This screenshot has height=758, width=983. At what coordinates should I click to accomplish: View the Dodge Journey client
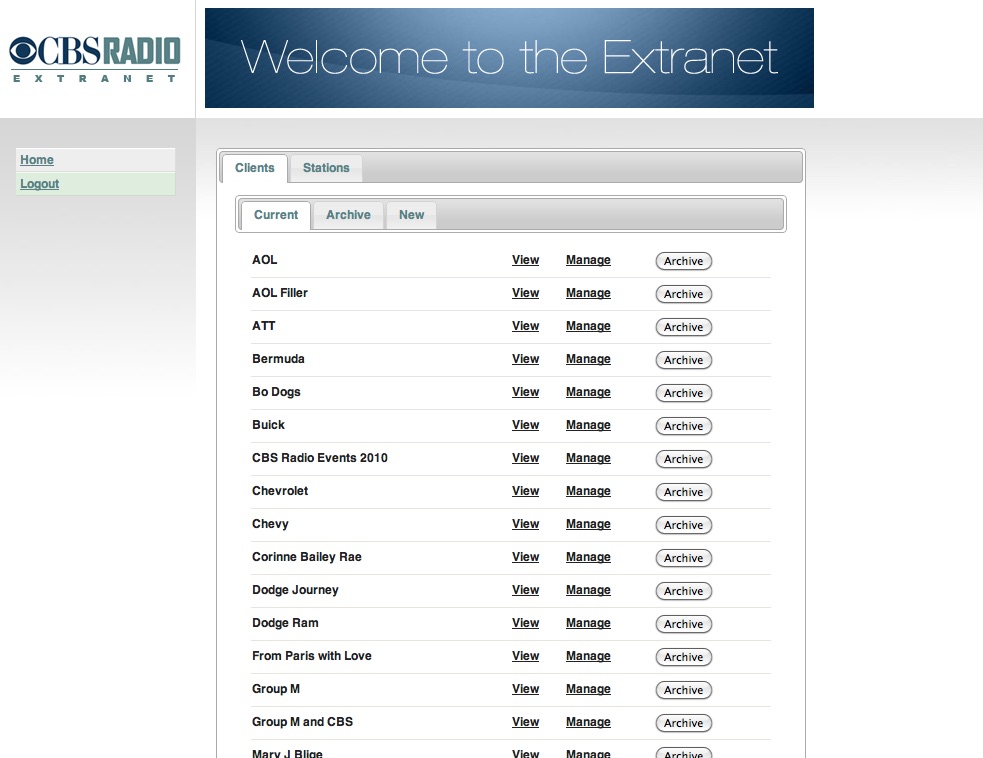525,590
